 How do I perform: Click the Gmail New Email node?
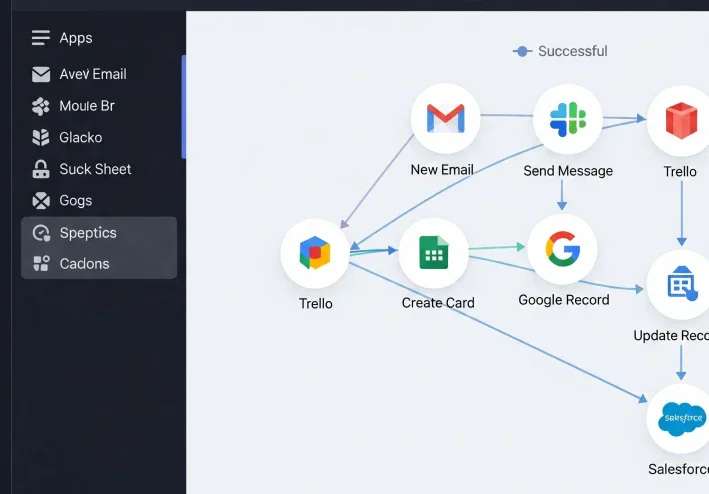[445, 119]
